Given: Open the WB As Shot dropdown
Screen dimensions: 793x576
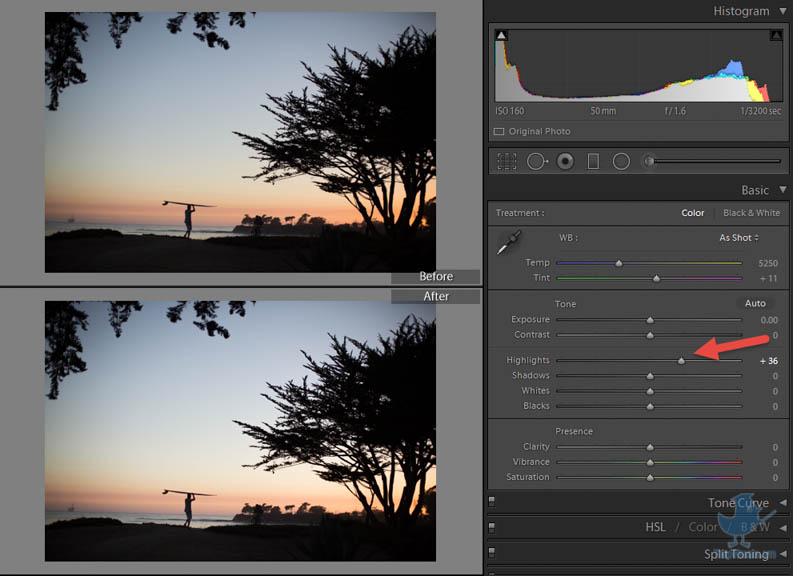Looking at the screenshot, I should click(x=739, y=238).
